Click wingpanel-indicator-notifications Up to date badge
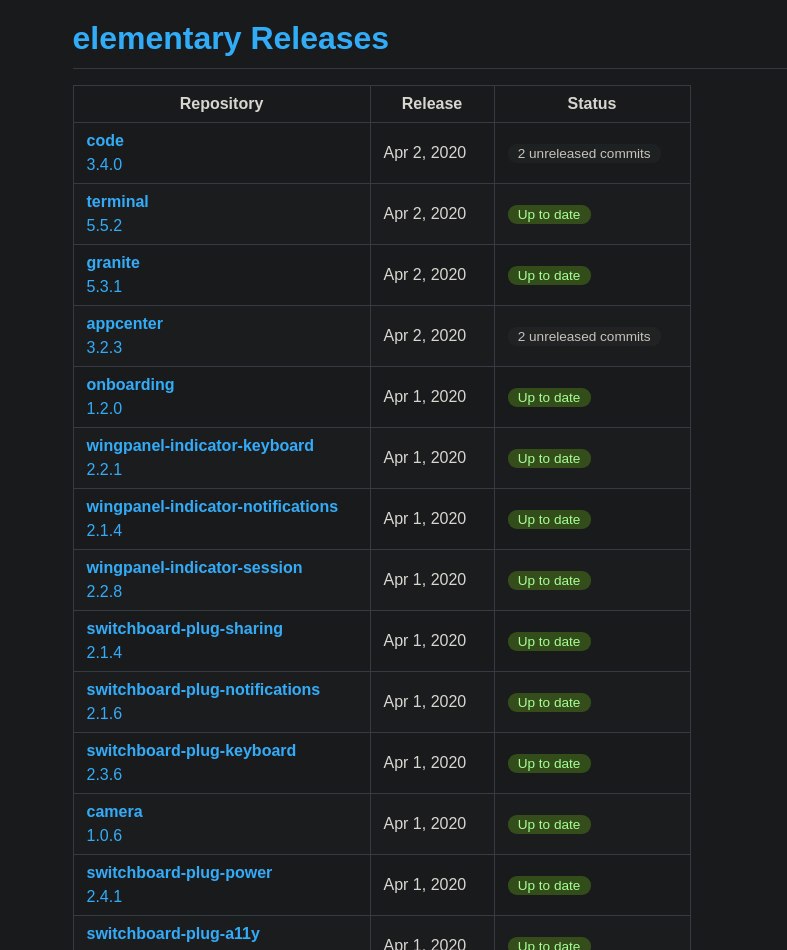The image size is (787, 950). [549, 520]
